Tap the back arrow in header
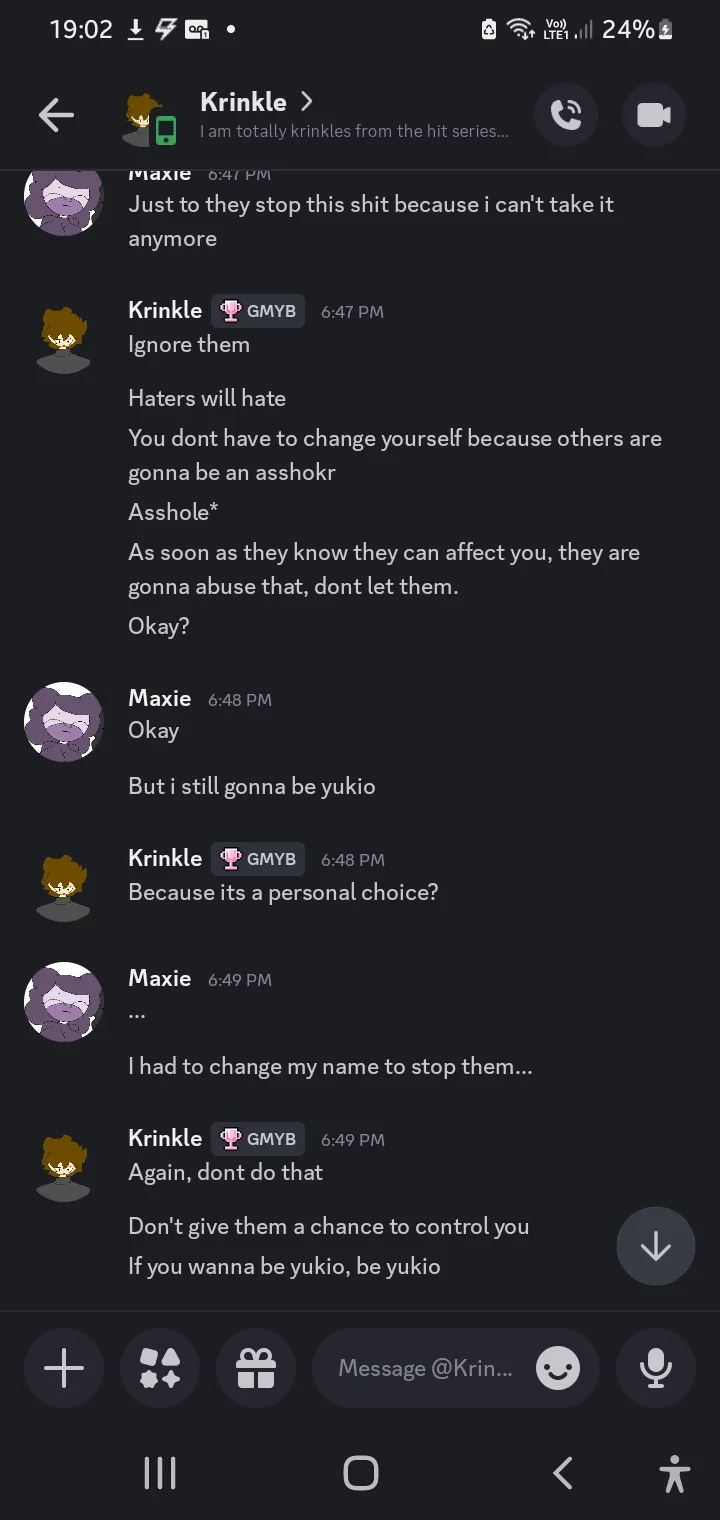 point(56,116)
